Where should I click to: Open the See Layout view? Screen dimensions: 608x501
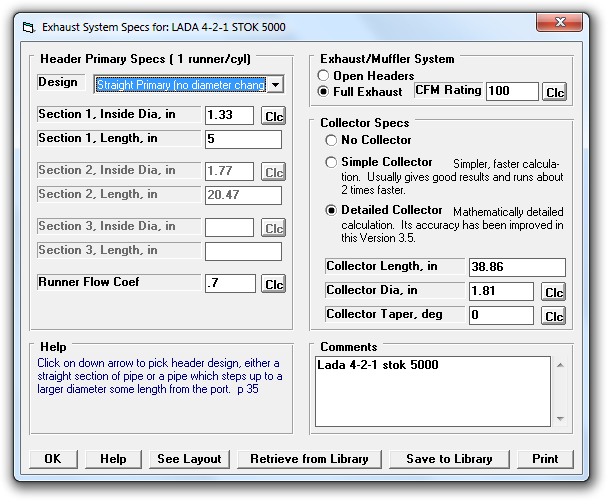tap(189, 459)
